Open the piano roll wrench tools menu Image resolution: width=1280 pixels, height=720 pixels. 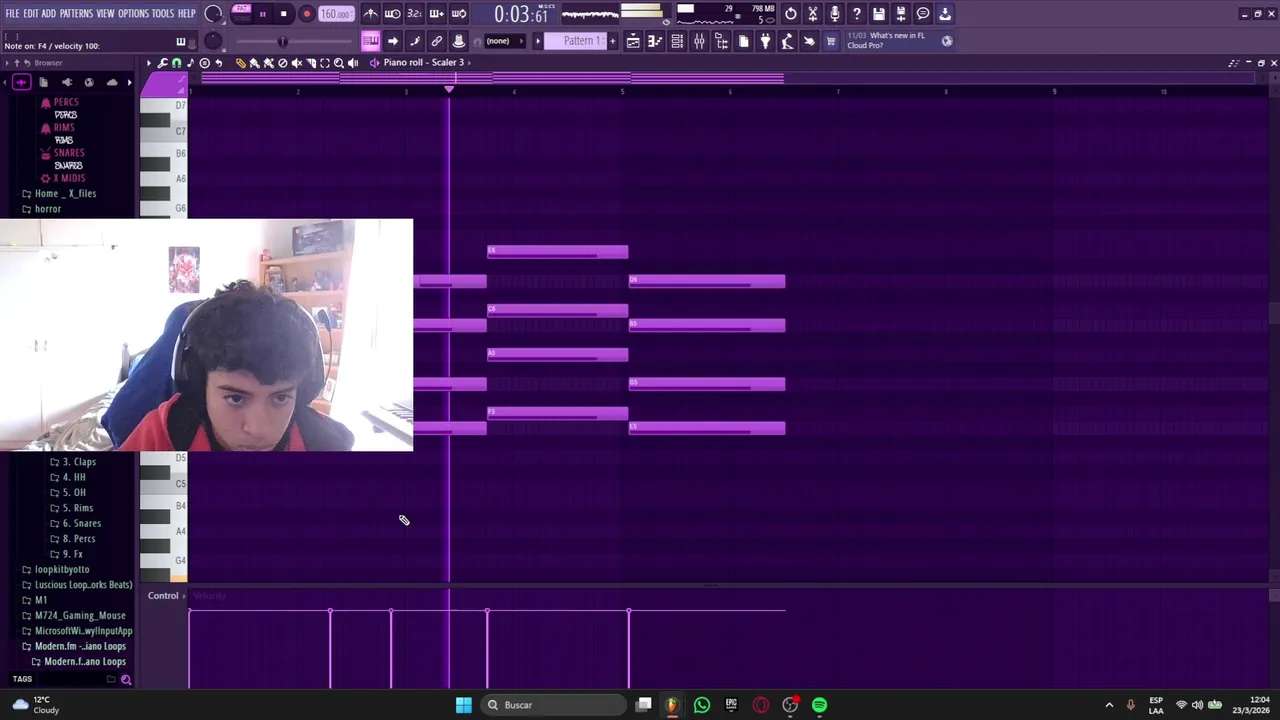162,63
